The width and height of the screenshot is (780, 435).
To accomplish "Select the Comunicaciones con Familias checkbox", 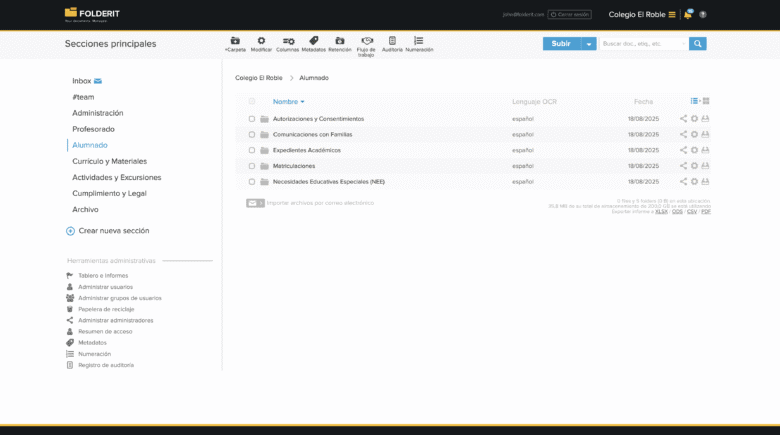I will [252, 134].
